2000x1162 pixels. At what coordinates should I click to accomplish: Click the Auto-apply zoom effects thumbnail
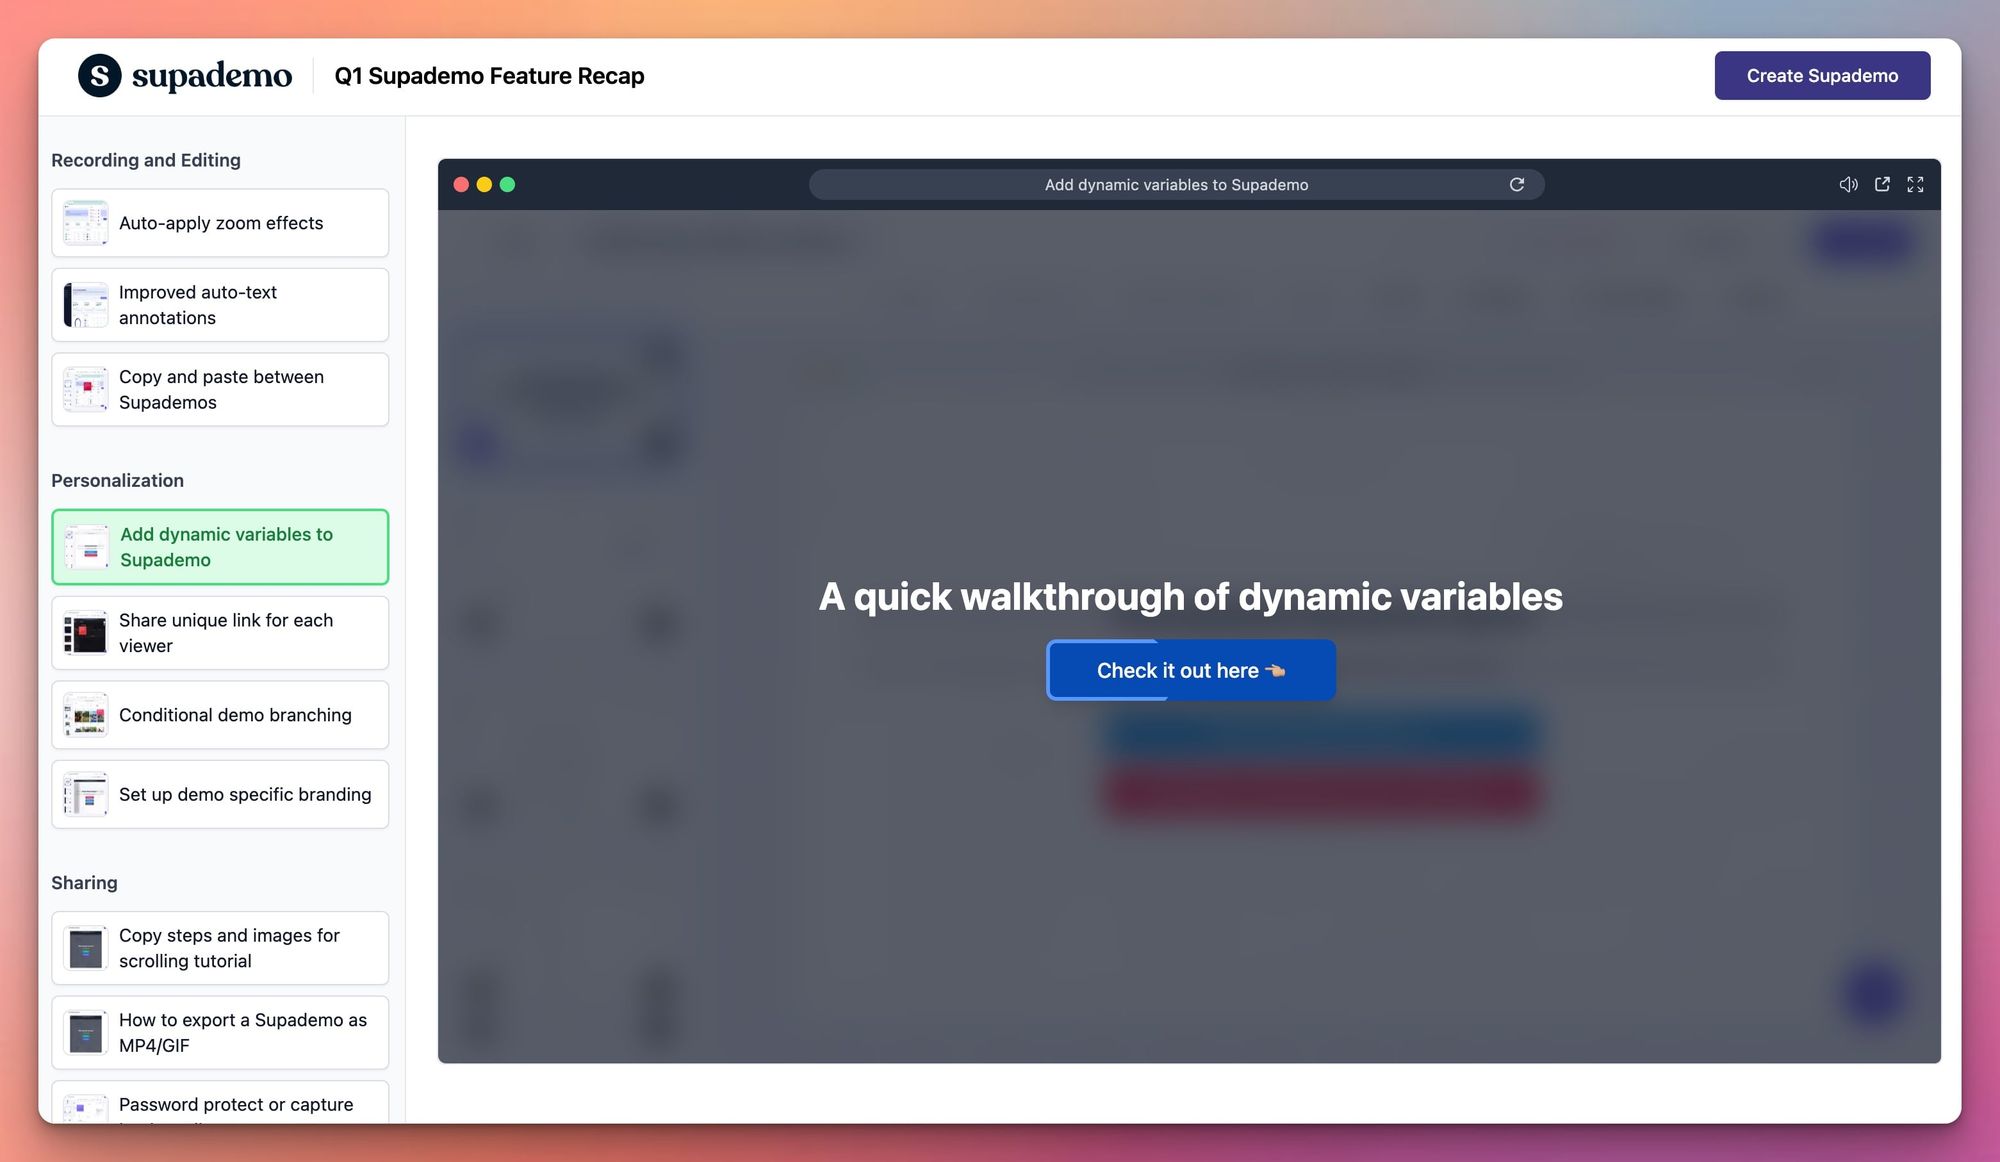(86, 223)
